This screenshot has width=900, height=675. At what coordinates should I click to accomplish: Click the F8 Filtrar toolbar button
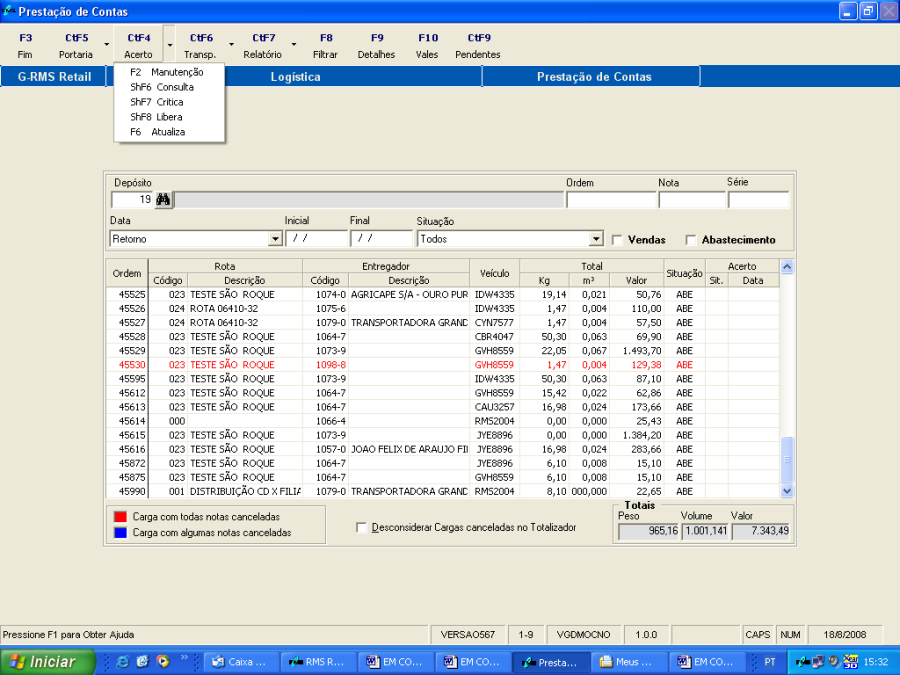325,46
